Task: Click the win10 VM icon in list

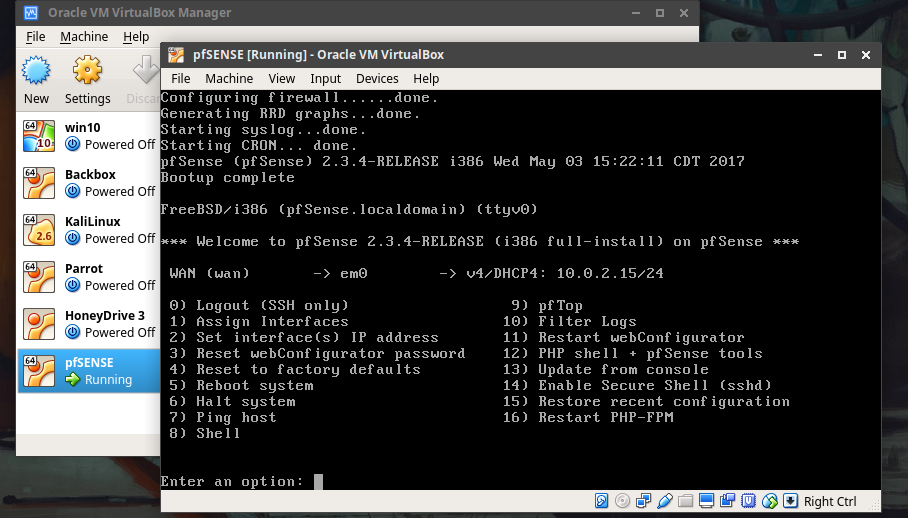Action: tap(39, 135)
